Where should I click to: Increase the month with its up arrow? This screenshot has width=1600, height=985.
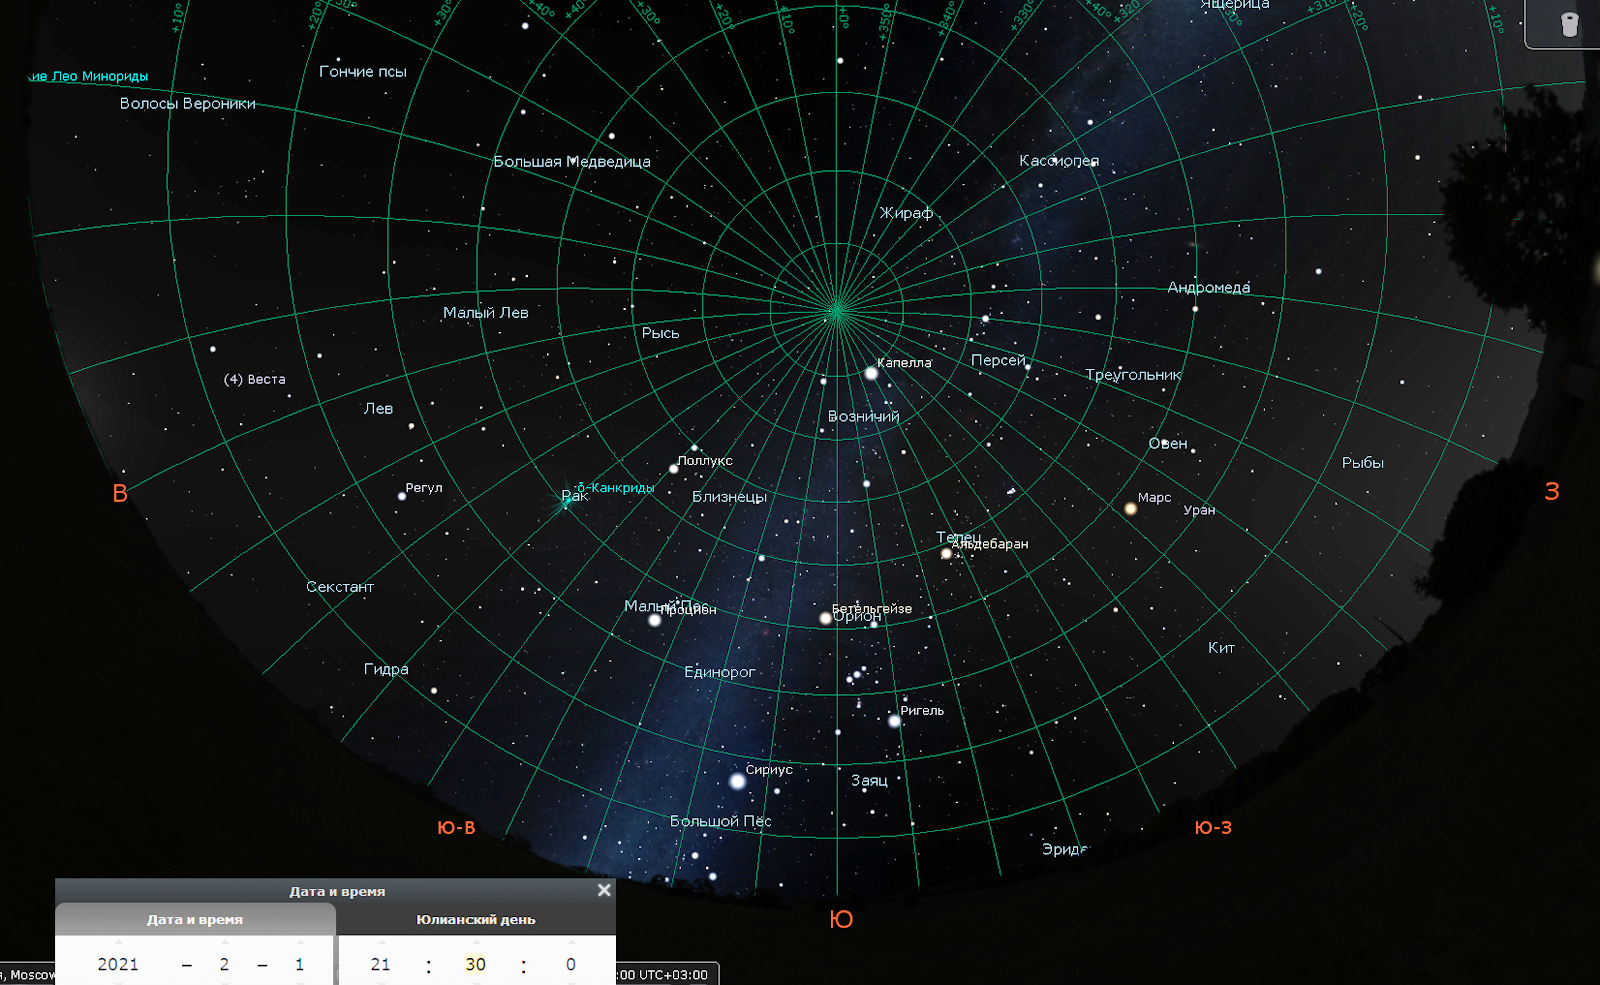pos(224,942)
